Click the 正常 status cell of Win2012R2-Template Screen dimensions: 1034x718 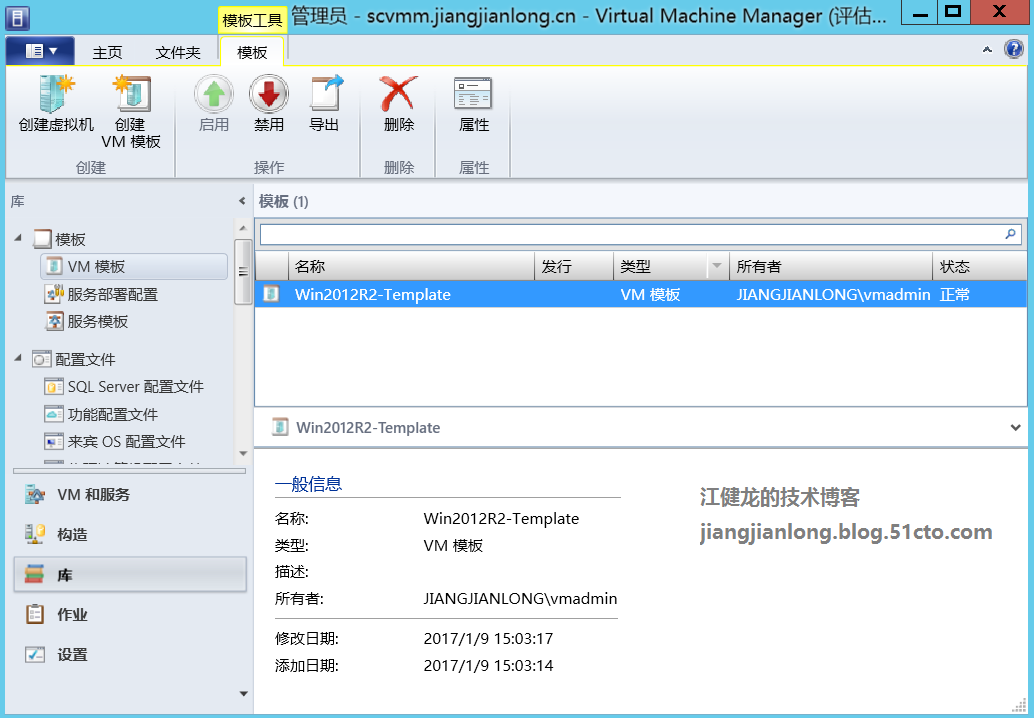[x=955, y=294]
